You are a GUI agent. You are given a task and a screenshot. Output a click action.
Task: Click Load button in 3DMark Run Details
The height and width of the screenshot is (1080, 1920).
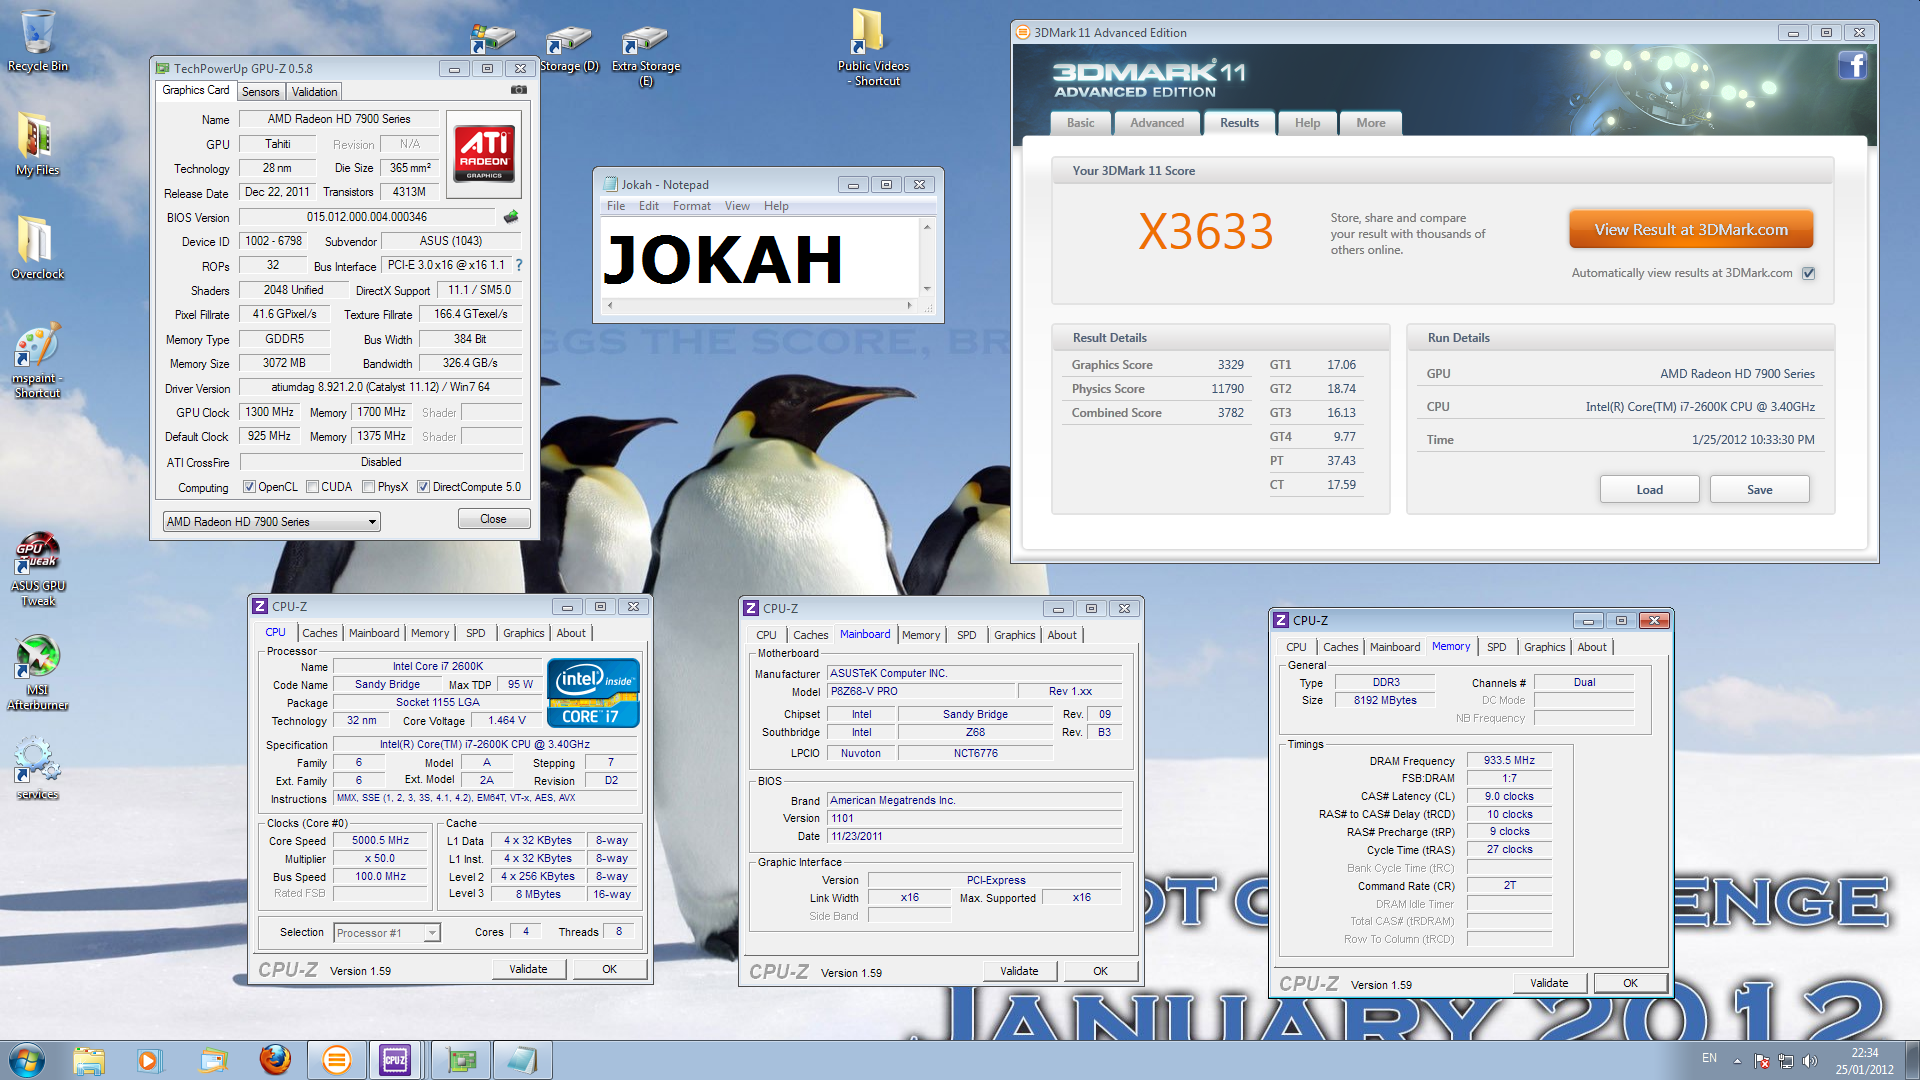(1649, 490)
